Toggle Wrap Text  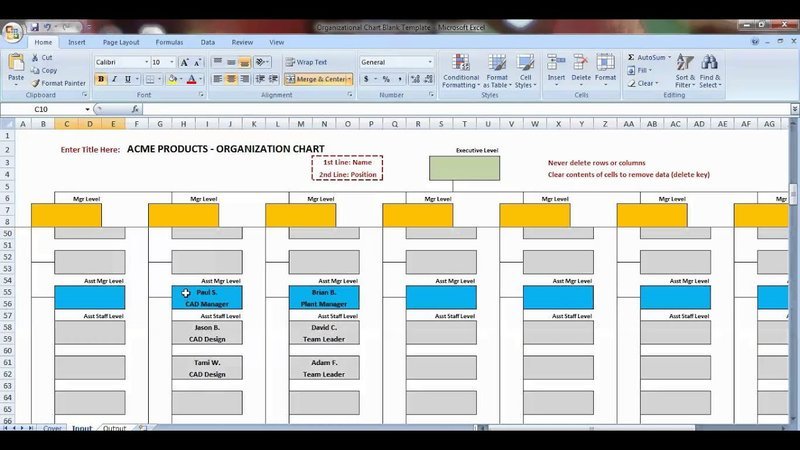pos(306,62)
